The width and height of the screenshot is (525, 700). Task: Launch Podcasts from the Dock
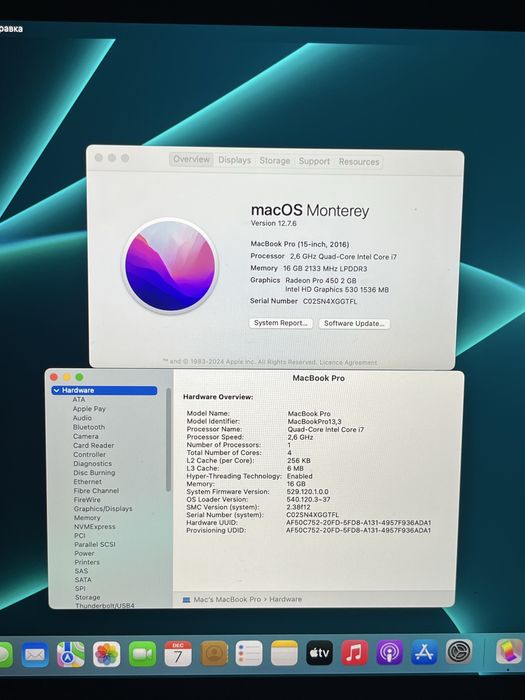[389, 652]
